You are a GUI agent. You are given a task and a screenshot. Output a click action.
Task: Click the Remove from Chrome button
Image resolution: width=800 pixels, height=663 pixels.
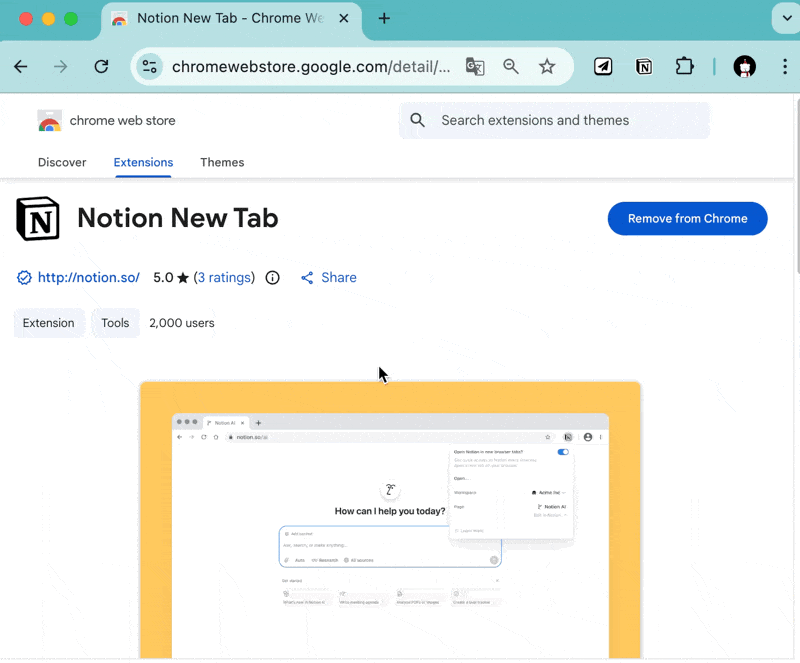coord(687,219)
